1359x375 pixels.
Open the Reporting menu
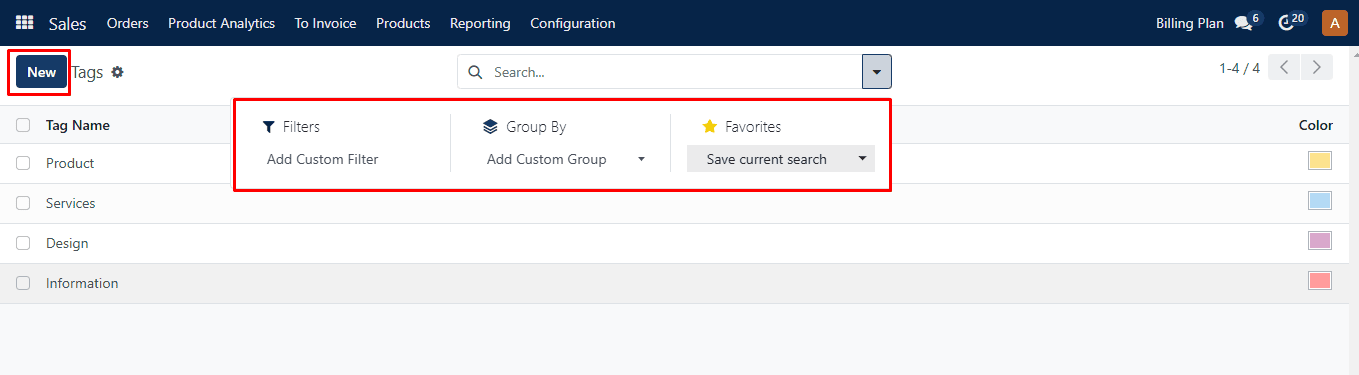(x=480, y=23)
